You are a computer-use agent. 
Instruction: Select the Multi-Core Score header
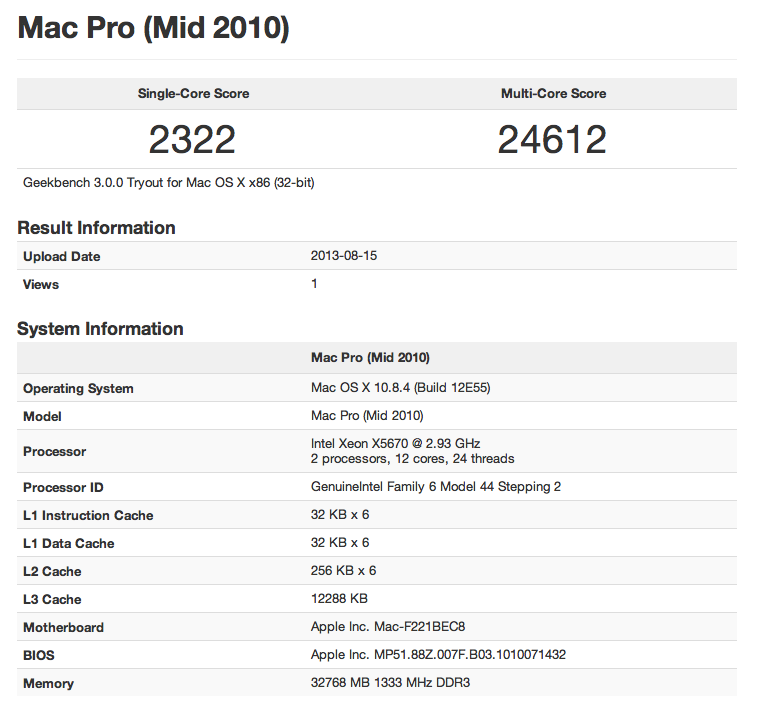pos(553,94)
